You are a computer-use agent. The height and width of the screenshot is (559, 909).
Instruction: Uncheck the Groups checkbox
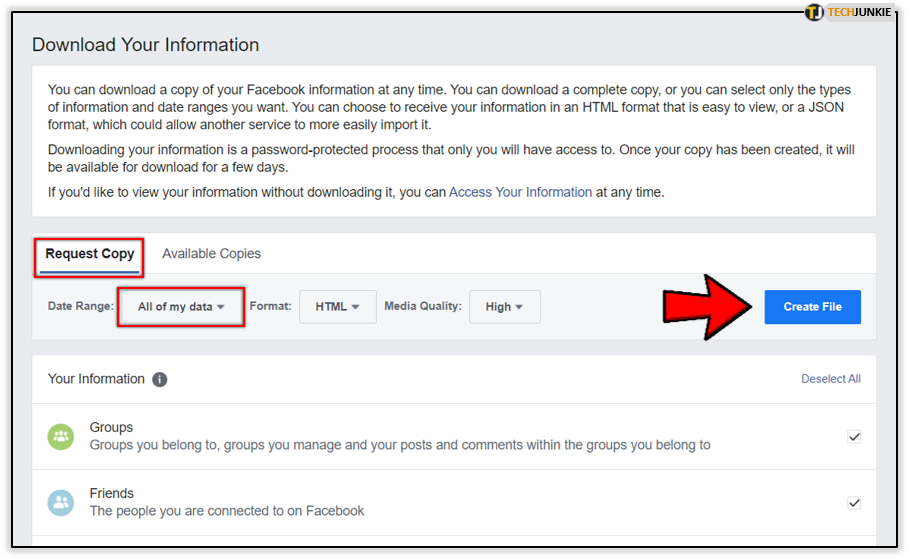click(x=854, y=437)
